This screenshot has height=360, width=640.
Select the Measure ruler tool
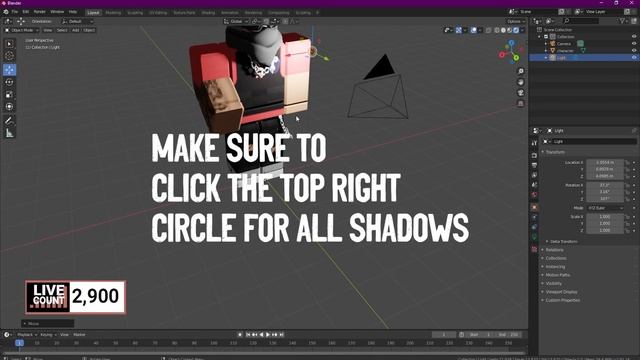9,133
